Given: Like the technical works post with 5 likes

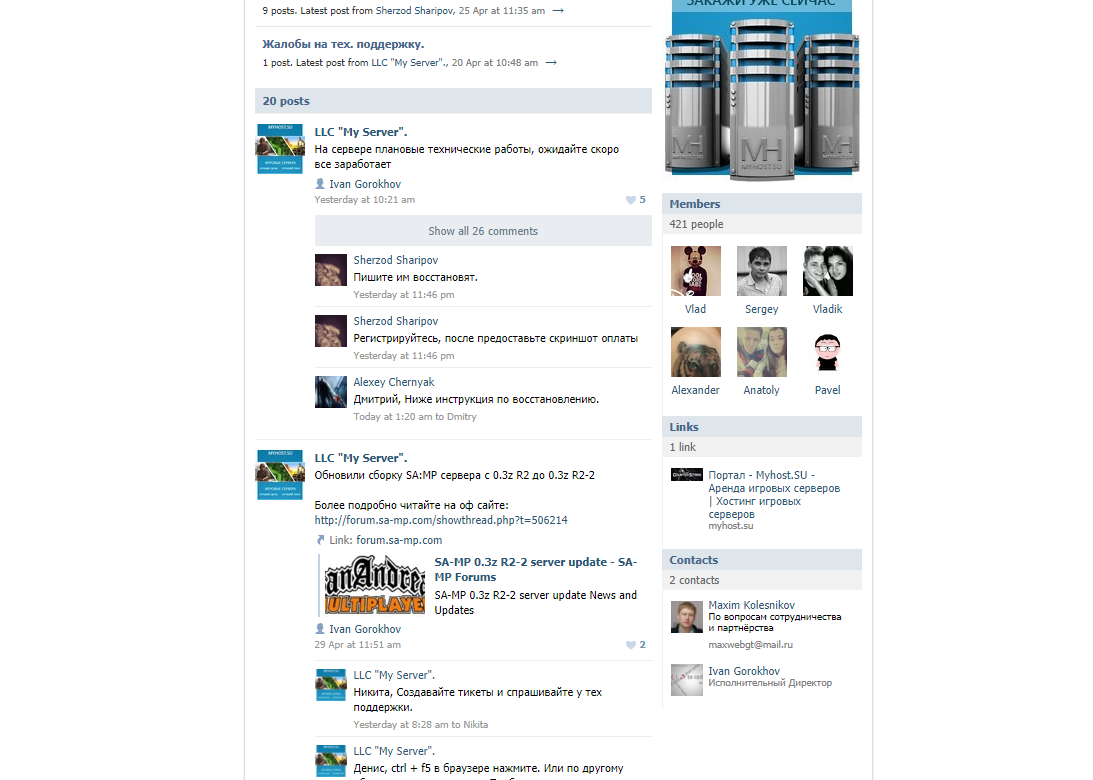Looking at the screenshot, I should 635,200.
